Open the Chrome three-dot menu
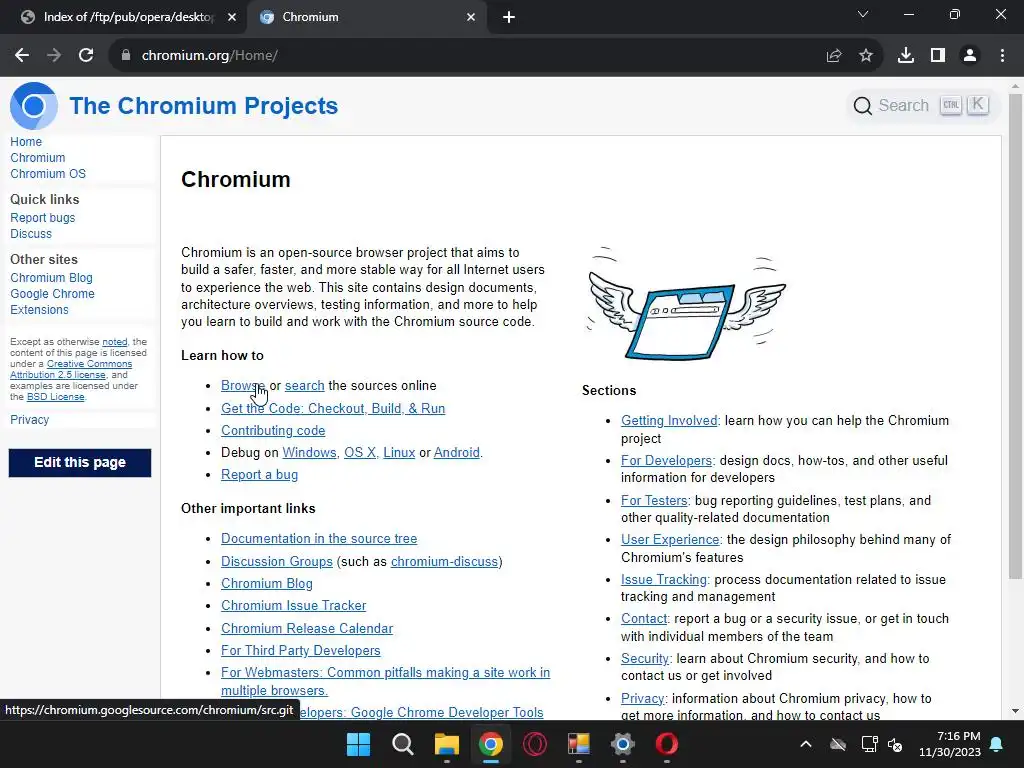This screenshot has width=1024, height=768. tap(1002, 56)
